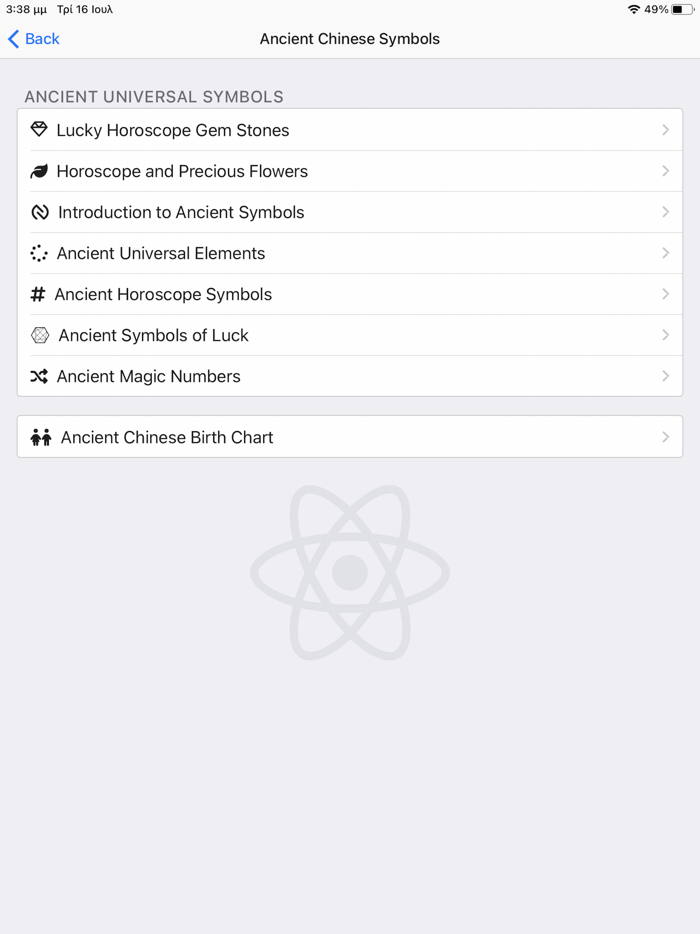Tap the diamond icon for Ancient Symbols of Luck

(x=39, y=335)
